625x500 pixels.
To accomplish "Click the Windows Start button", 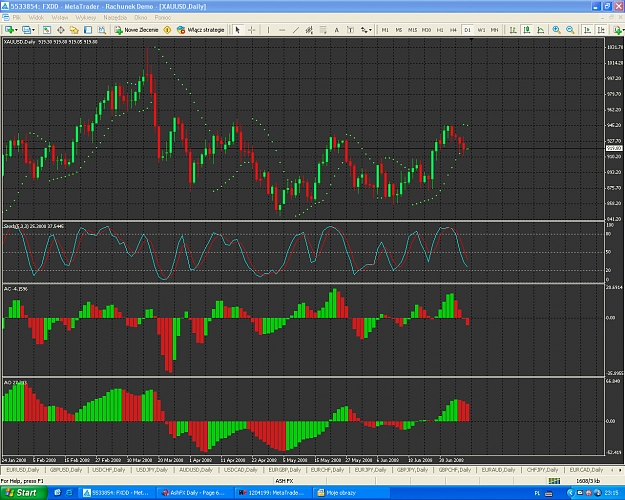I will pyautogui.click(x=24, y=493).
